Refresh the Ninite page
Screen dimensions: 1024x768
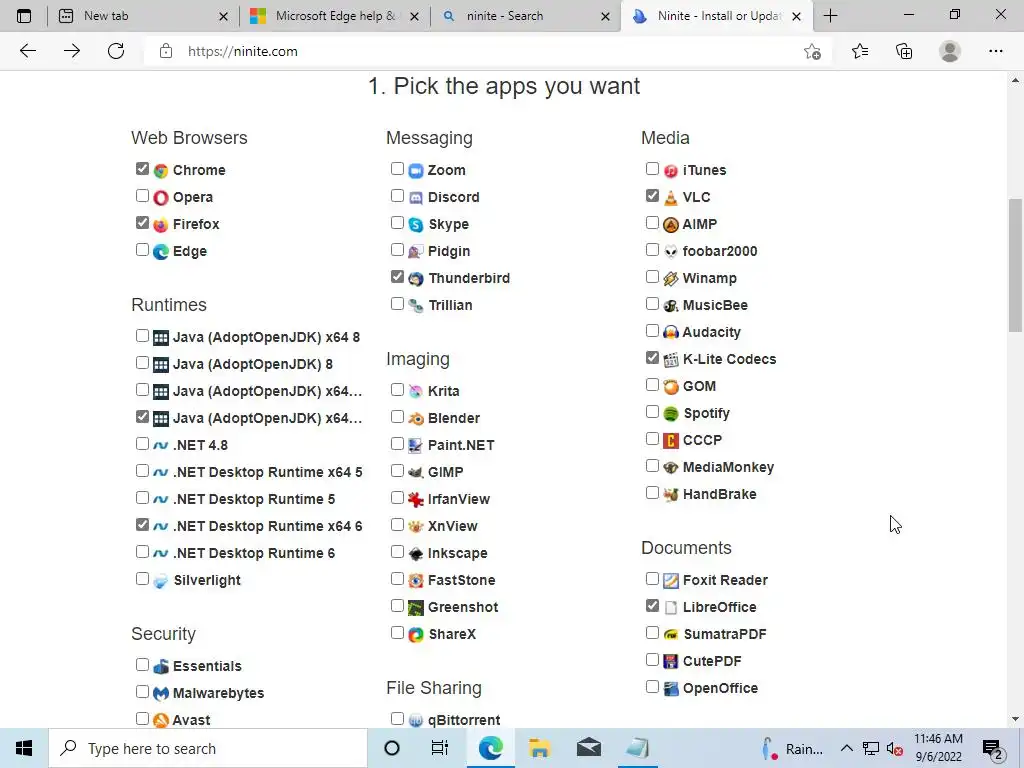coord(116,51)
